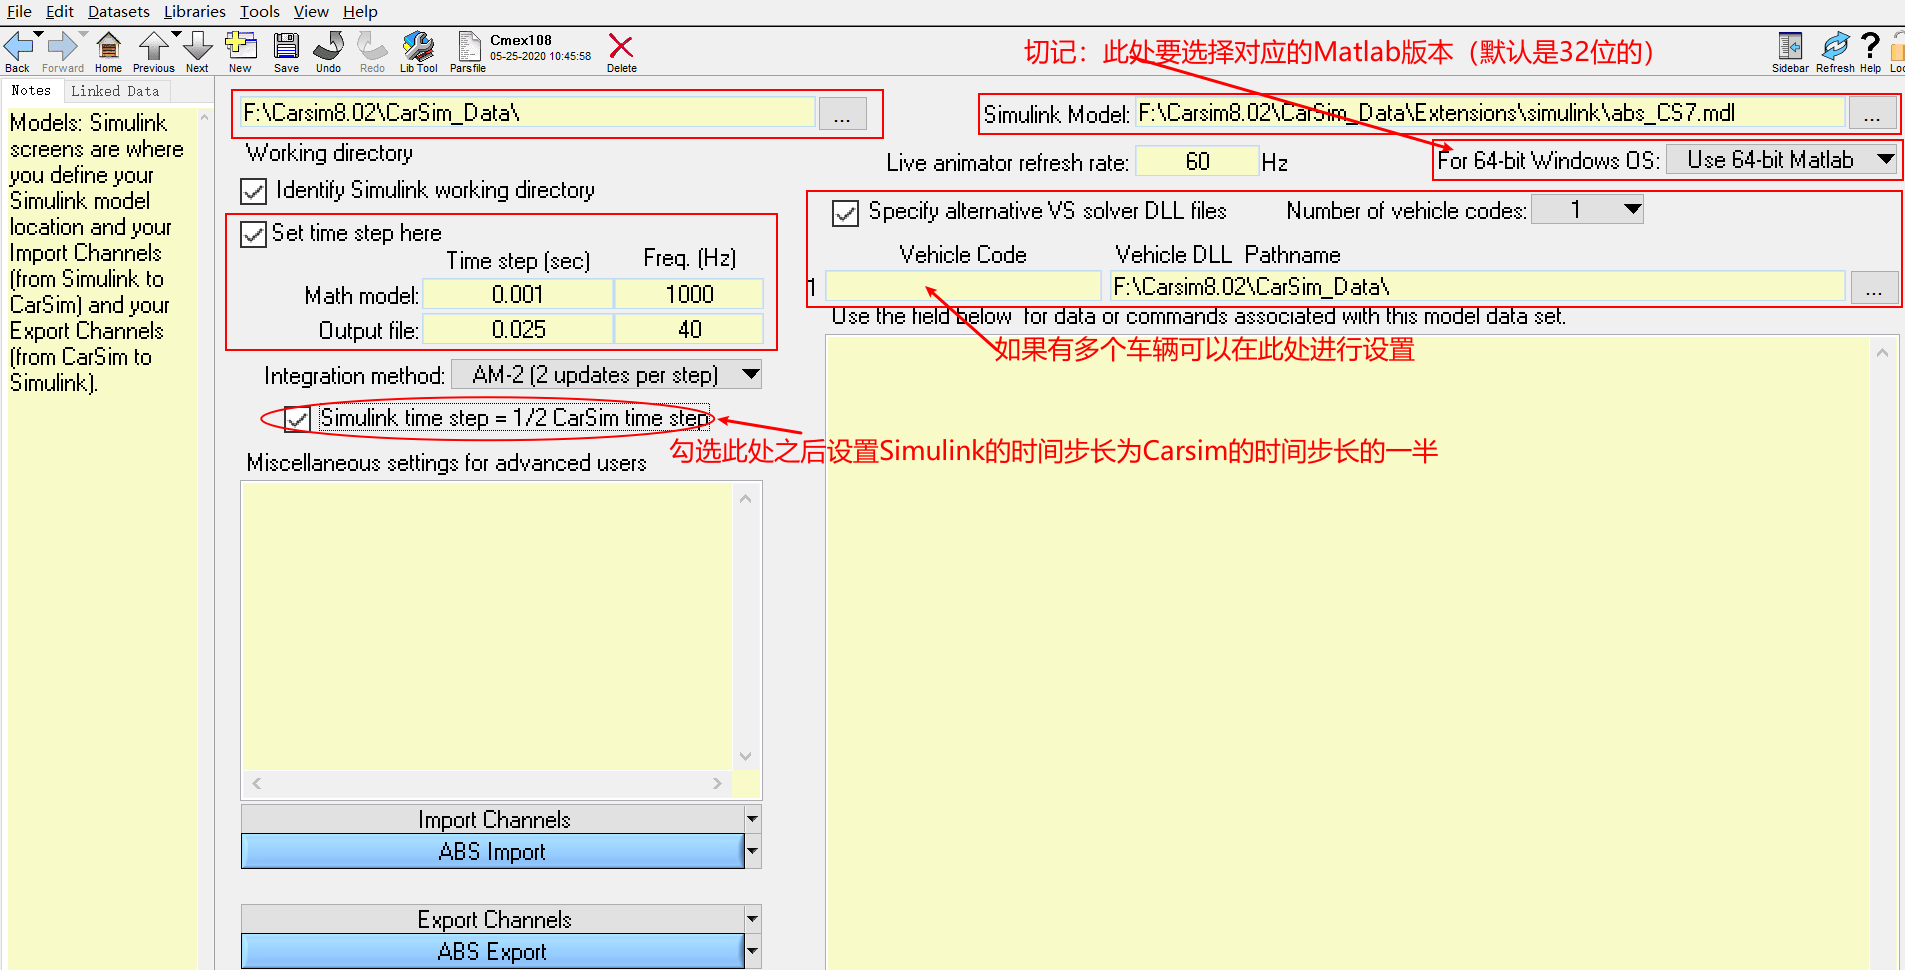Click the Math model frequency field
Viewport: 1905px width, 970px height.
point(689,295)
